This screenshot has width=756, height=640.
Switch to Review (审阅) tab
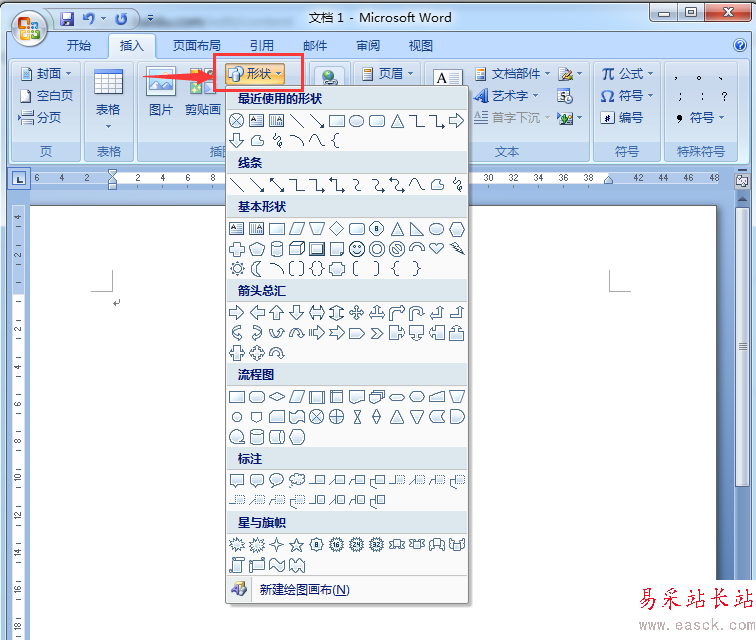pos(368,46)
